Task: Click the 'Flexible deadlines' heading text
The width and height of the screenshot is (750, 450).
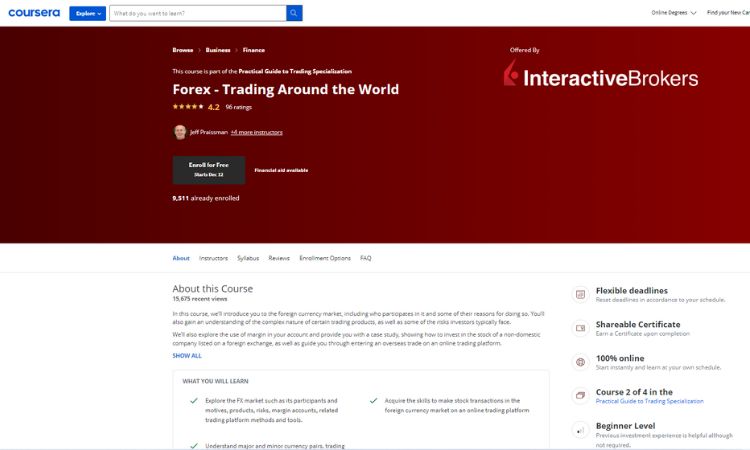Action: click(x=632, y=291)
